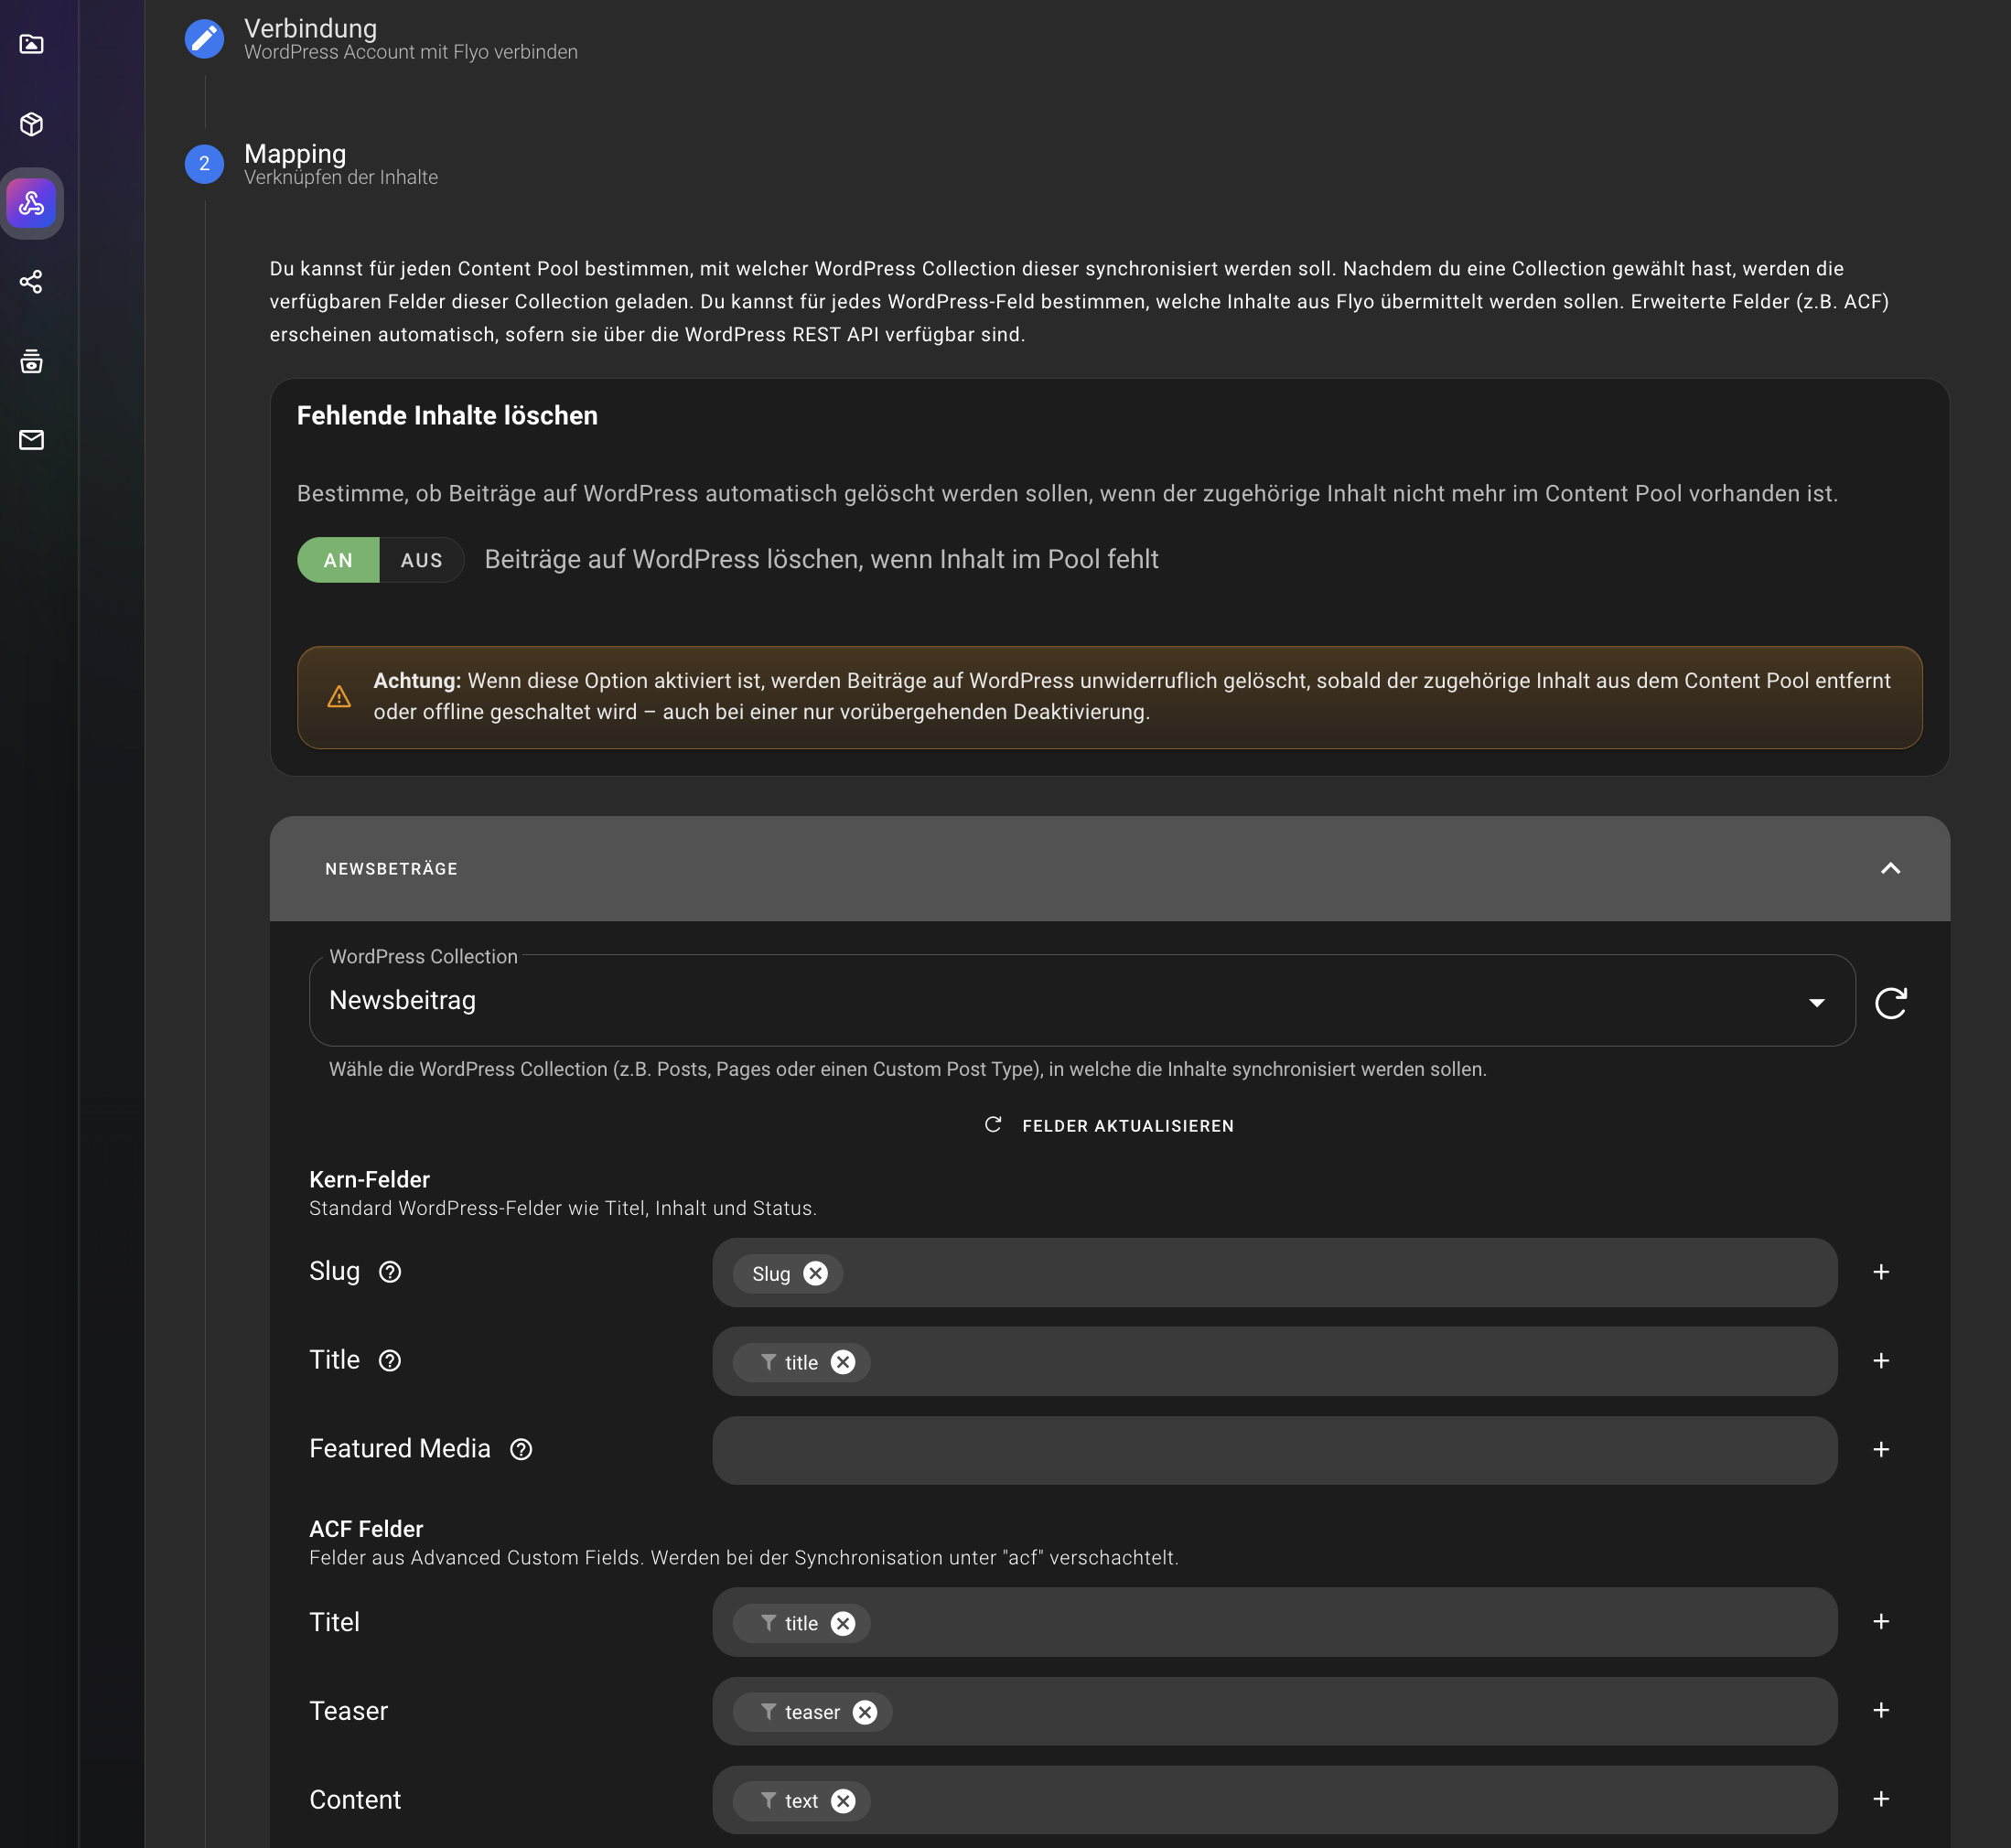
Task: Add a mapping to the Slug row
Action: tap(1881, 1272)
